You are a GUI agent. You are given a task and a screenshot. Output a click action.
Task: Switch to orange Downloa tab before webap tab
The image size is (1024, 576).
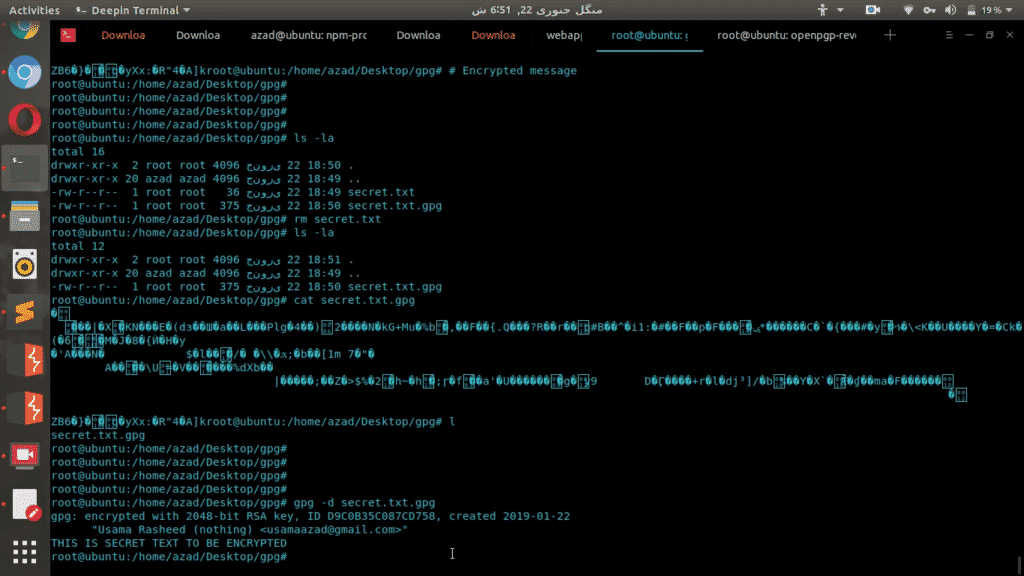click(493, 35)
